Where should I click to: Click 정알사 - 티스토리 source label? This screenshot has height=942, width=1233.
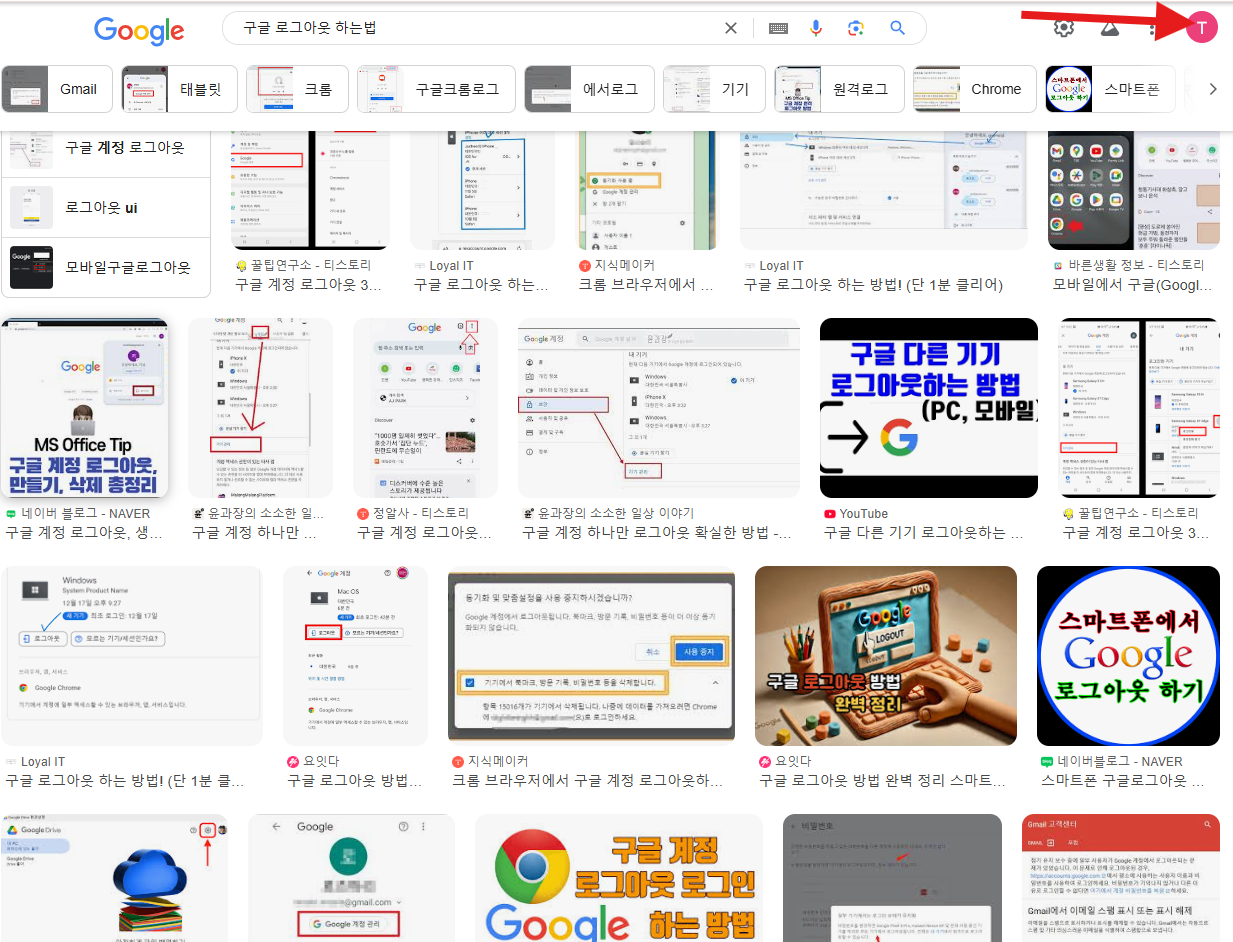point(423,513)
